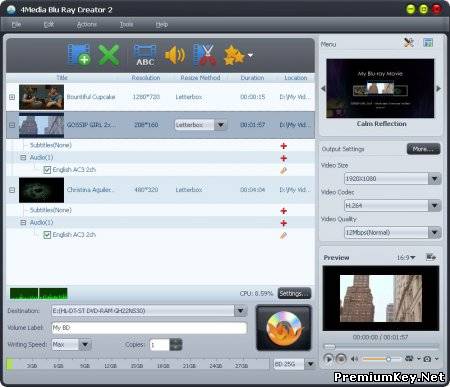Screen dimensions: 450x387
Task: Click the More... output settings button
Action: [x=423, y=149]
